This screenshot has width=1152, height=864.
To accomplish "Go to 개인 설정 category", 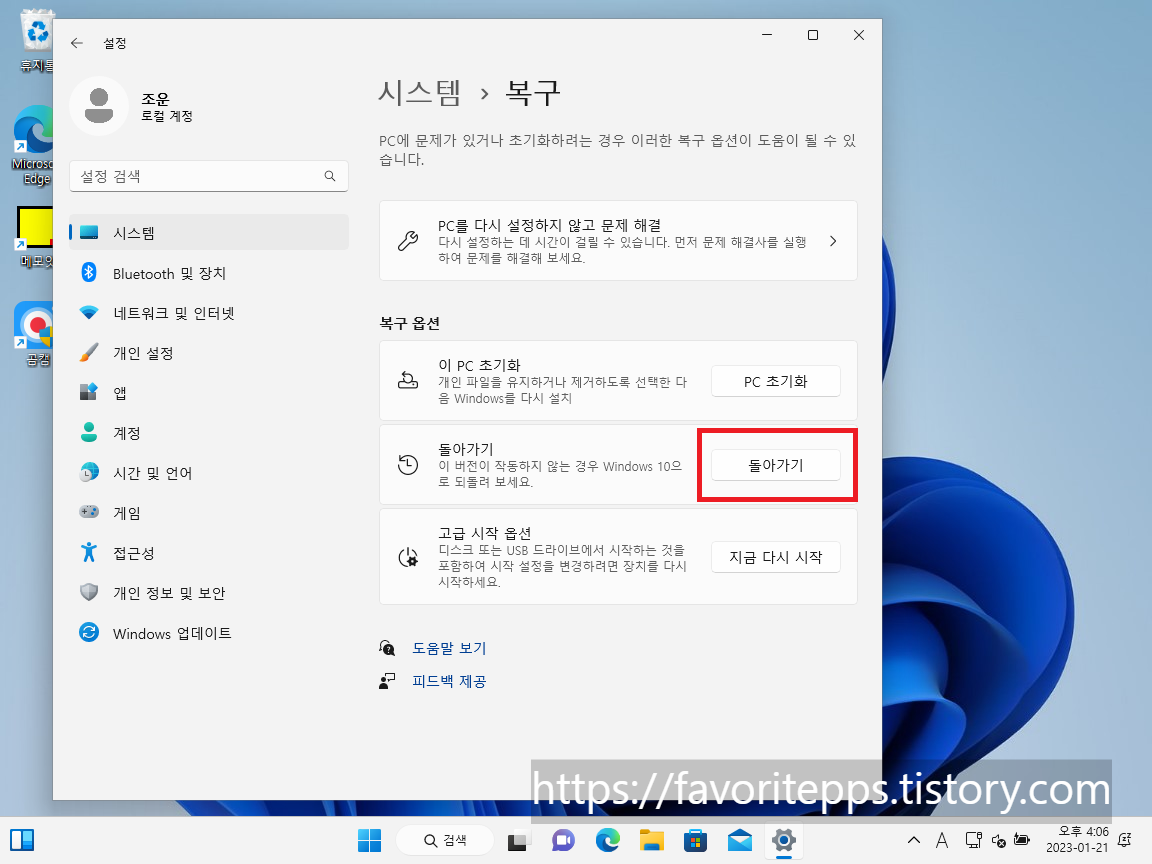I will point(209,353).
